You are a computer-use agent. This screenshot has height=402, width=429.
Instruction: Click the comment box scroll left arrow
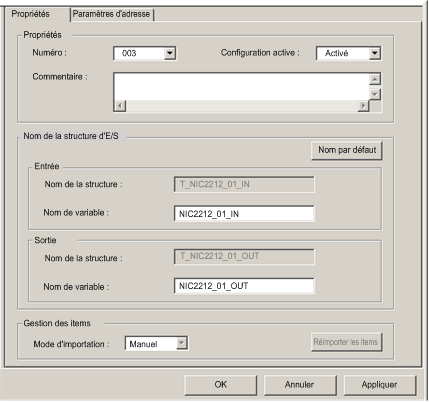coord(120,106)
